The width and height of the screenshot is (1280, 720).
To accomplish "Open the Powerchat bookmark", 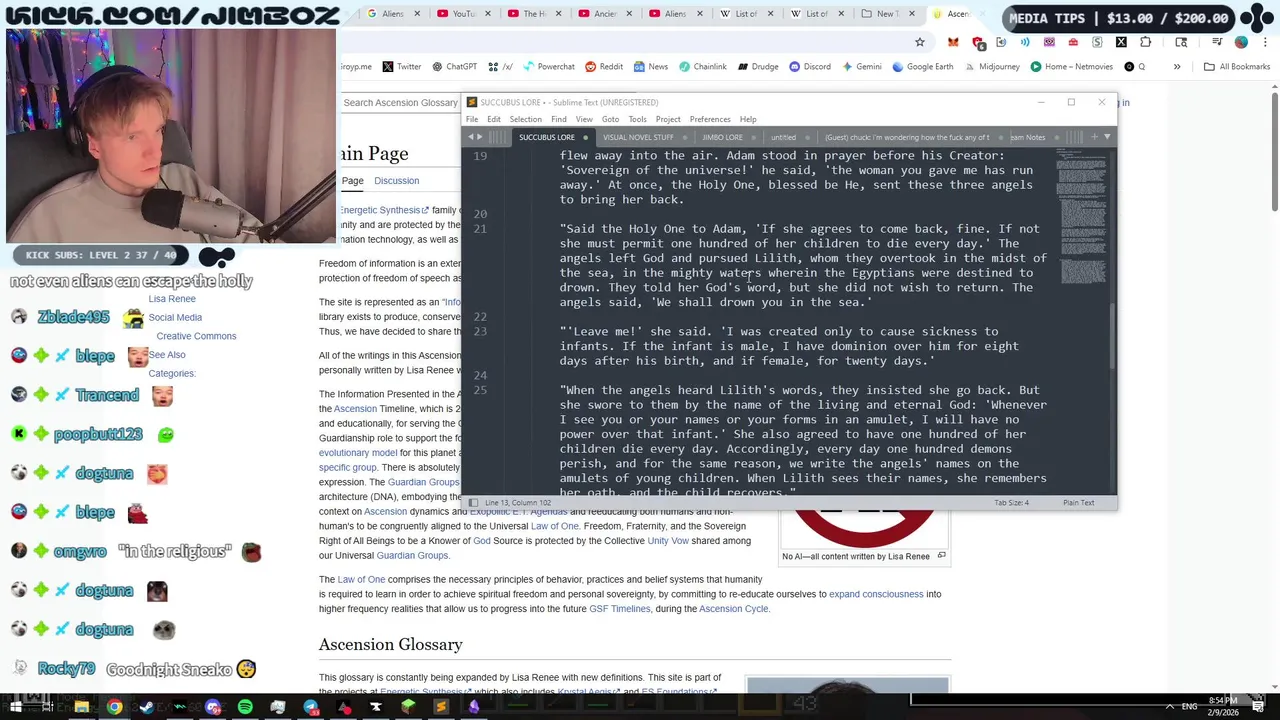I will [548, 67].
